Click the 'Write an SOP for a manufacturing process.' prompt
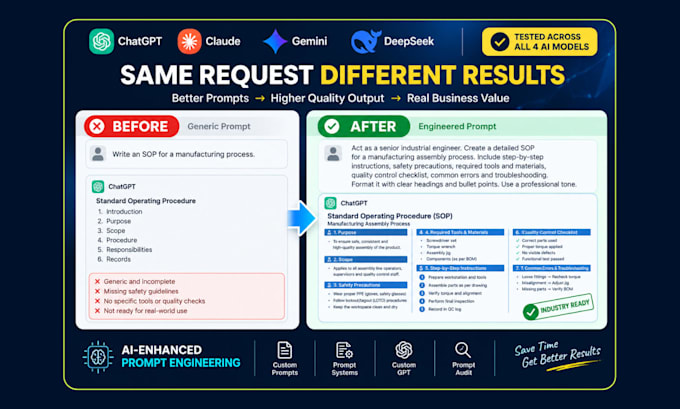 coord(183,154)
